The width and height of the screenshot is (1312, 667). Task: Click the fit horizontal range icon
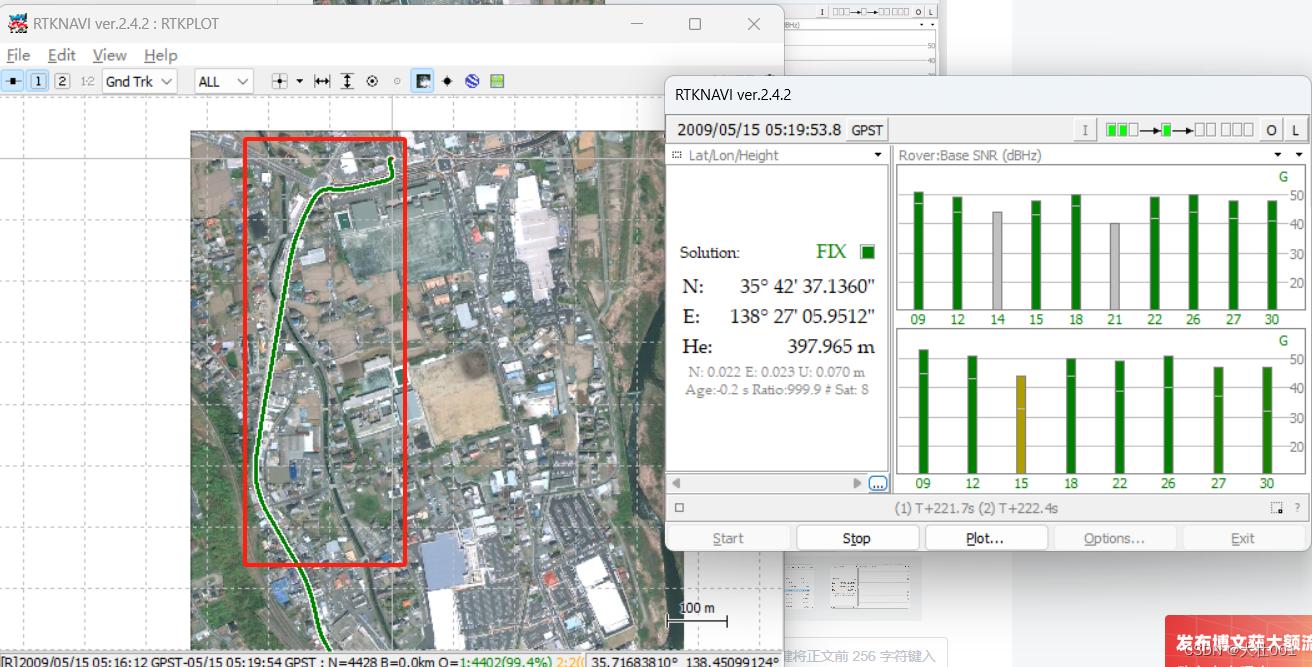point(322,81)
